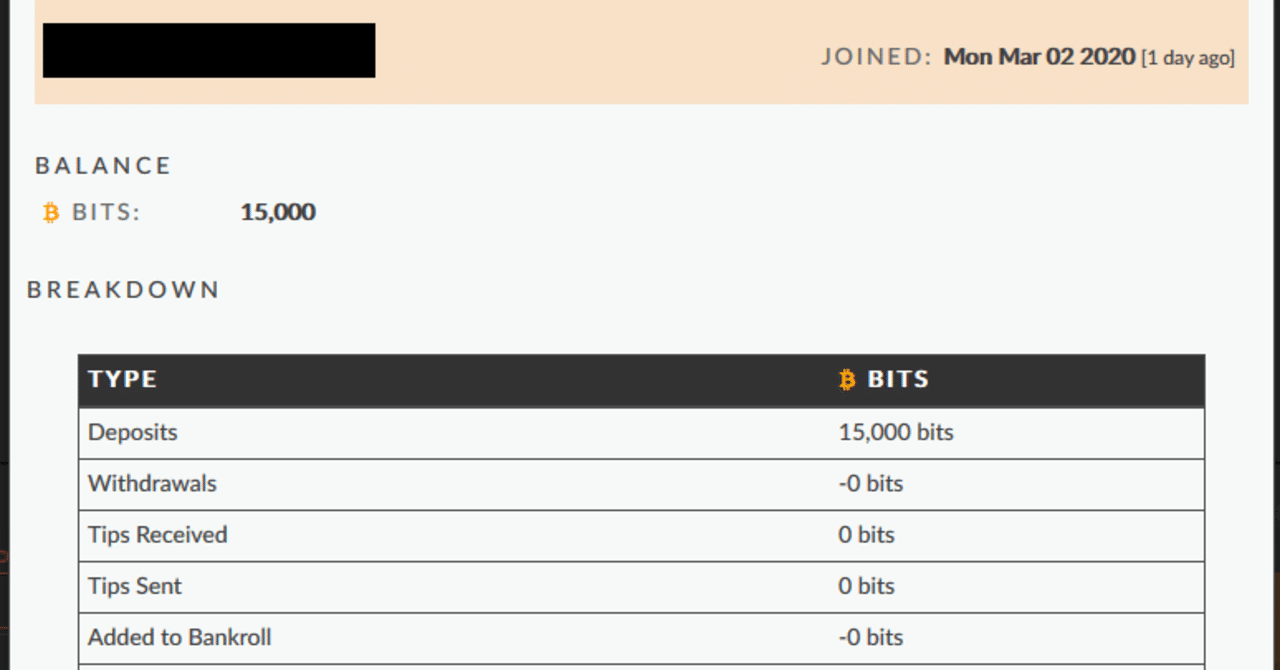Click the BITS column header text in the table

coord(898,380)
